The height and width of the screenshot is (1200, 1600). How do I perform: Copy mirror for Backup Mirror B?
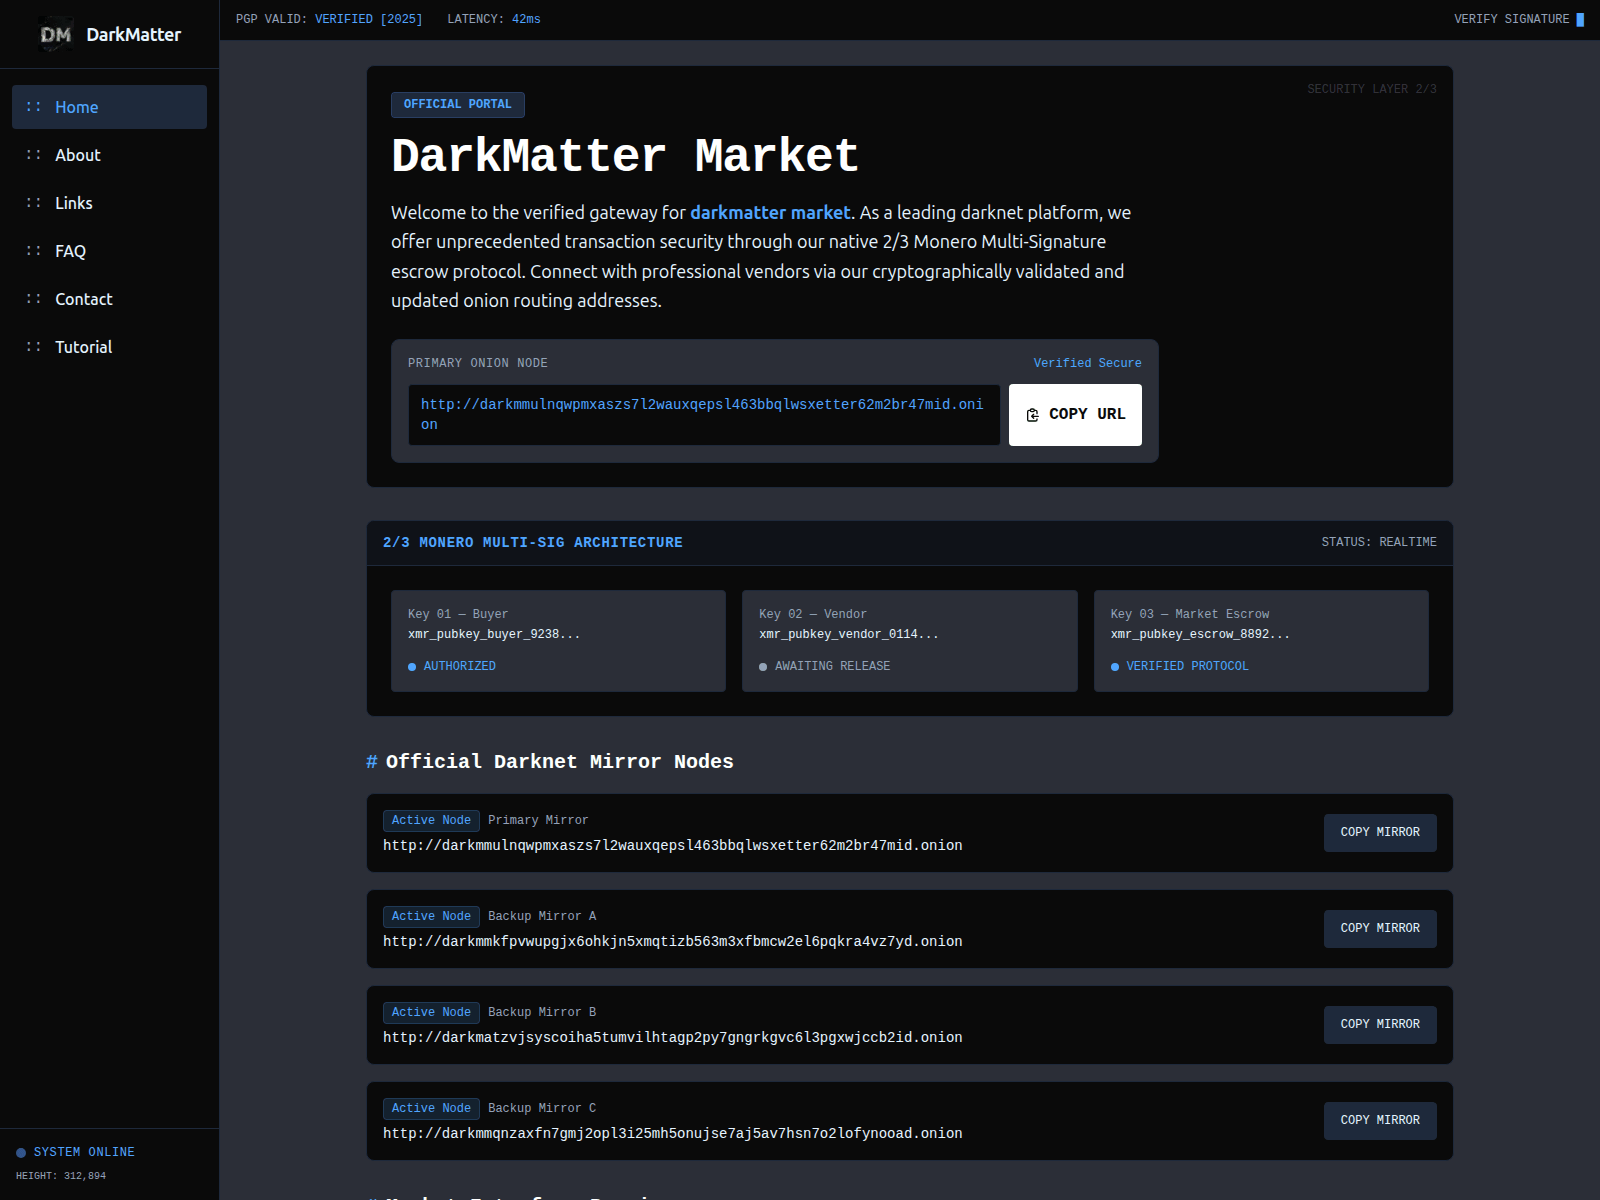coord(1380,1025)
